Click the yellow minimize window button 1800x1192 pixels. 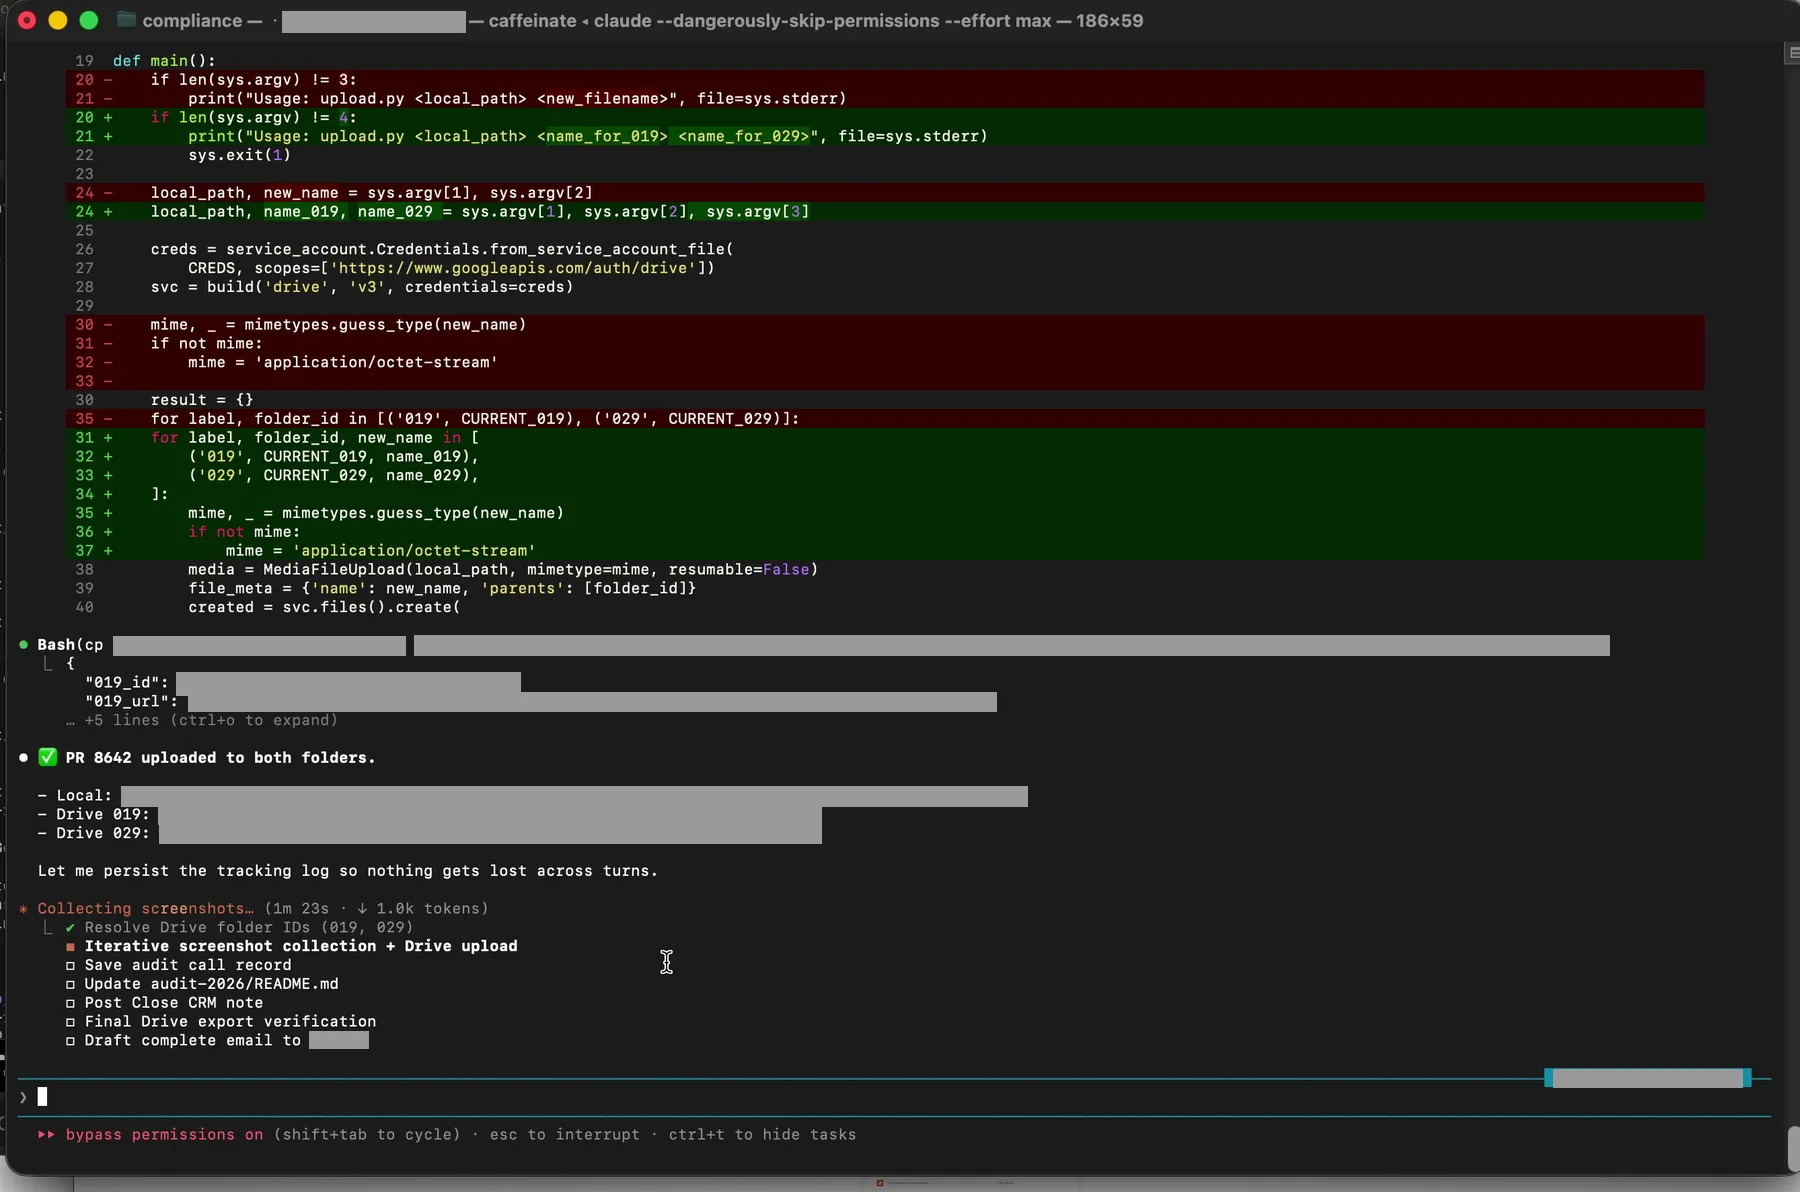pyautogui.click(x=58, y=20)
